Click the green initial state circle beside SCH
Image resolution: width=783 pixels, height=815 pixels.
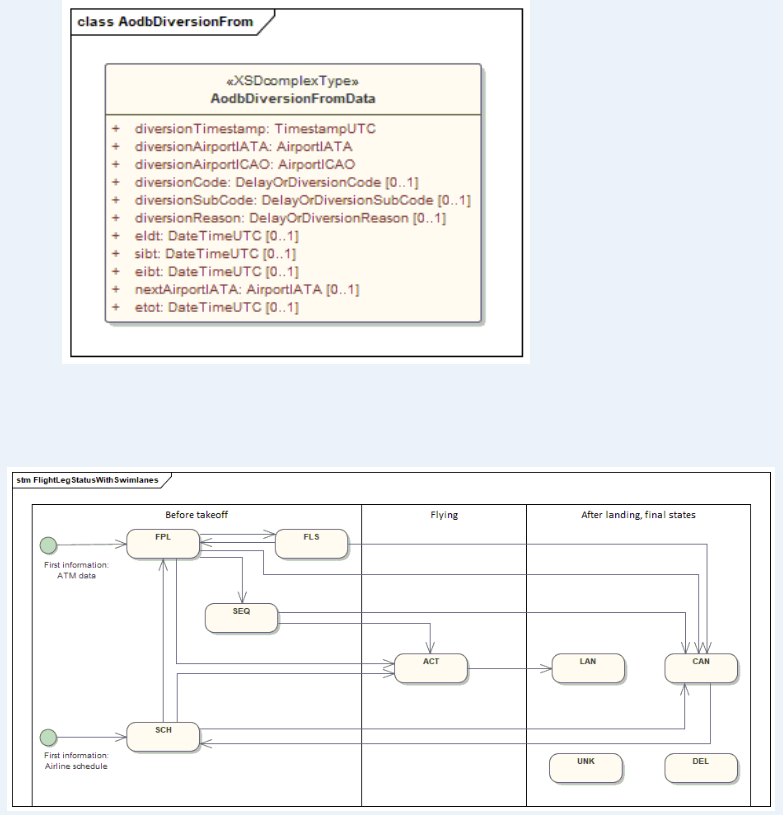pos(47,737)
